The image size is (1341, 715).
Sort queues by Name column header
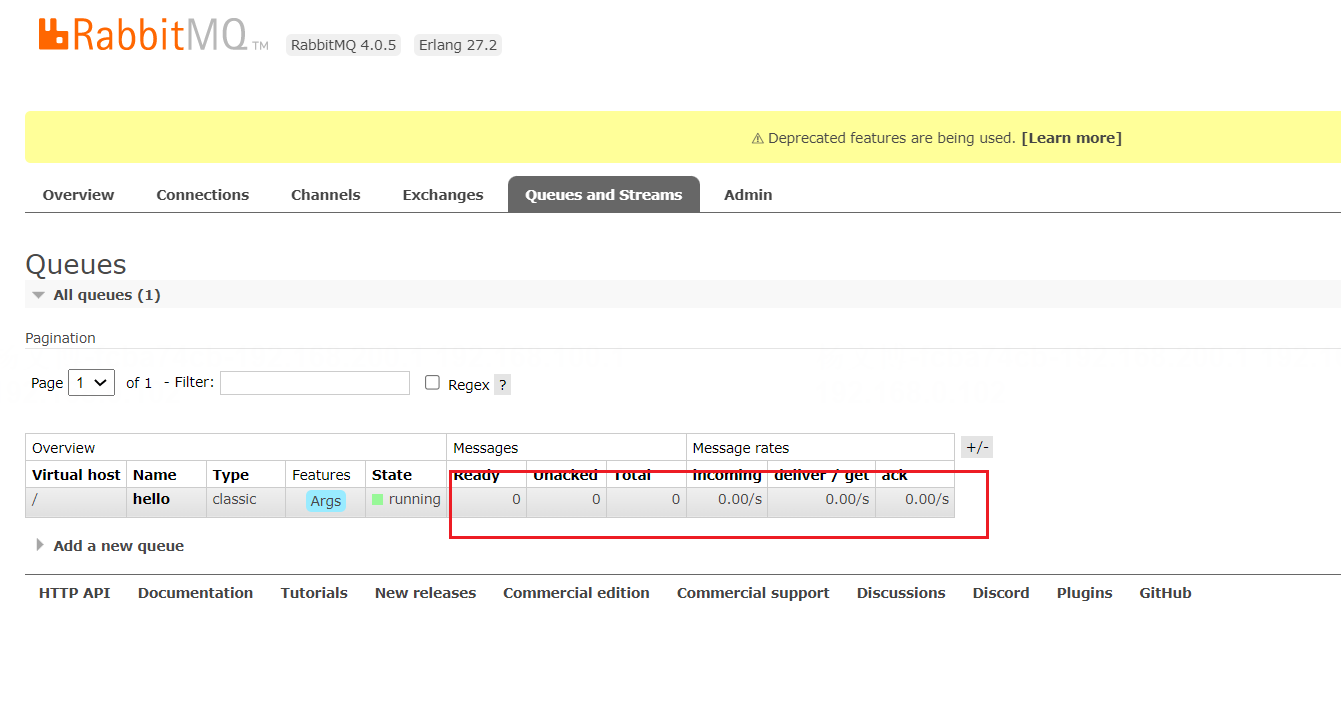point(154,475)
